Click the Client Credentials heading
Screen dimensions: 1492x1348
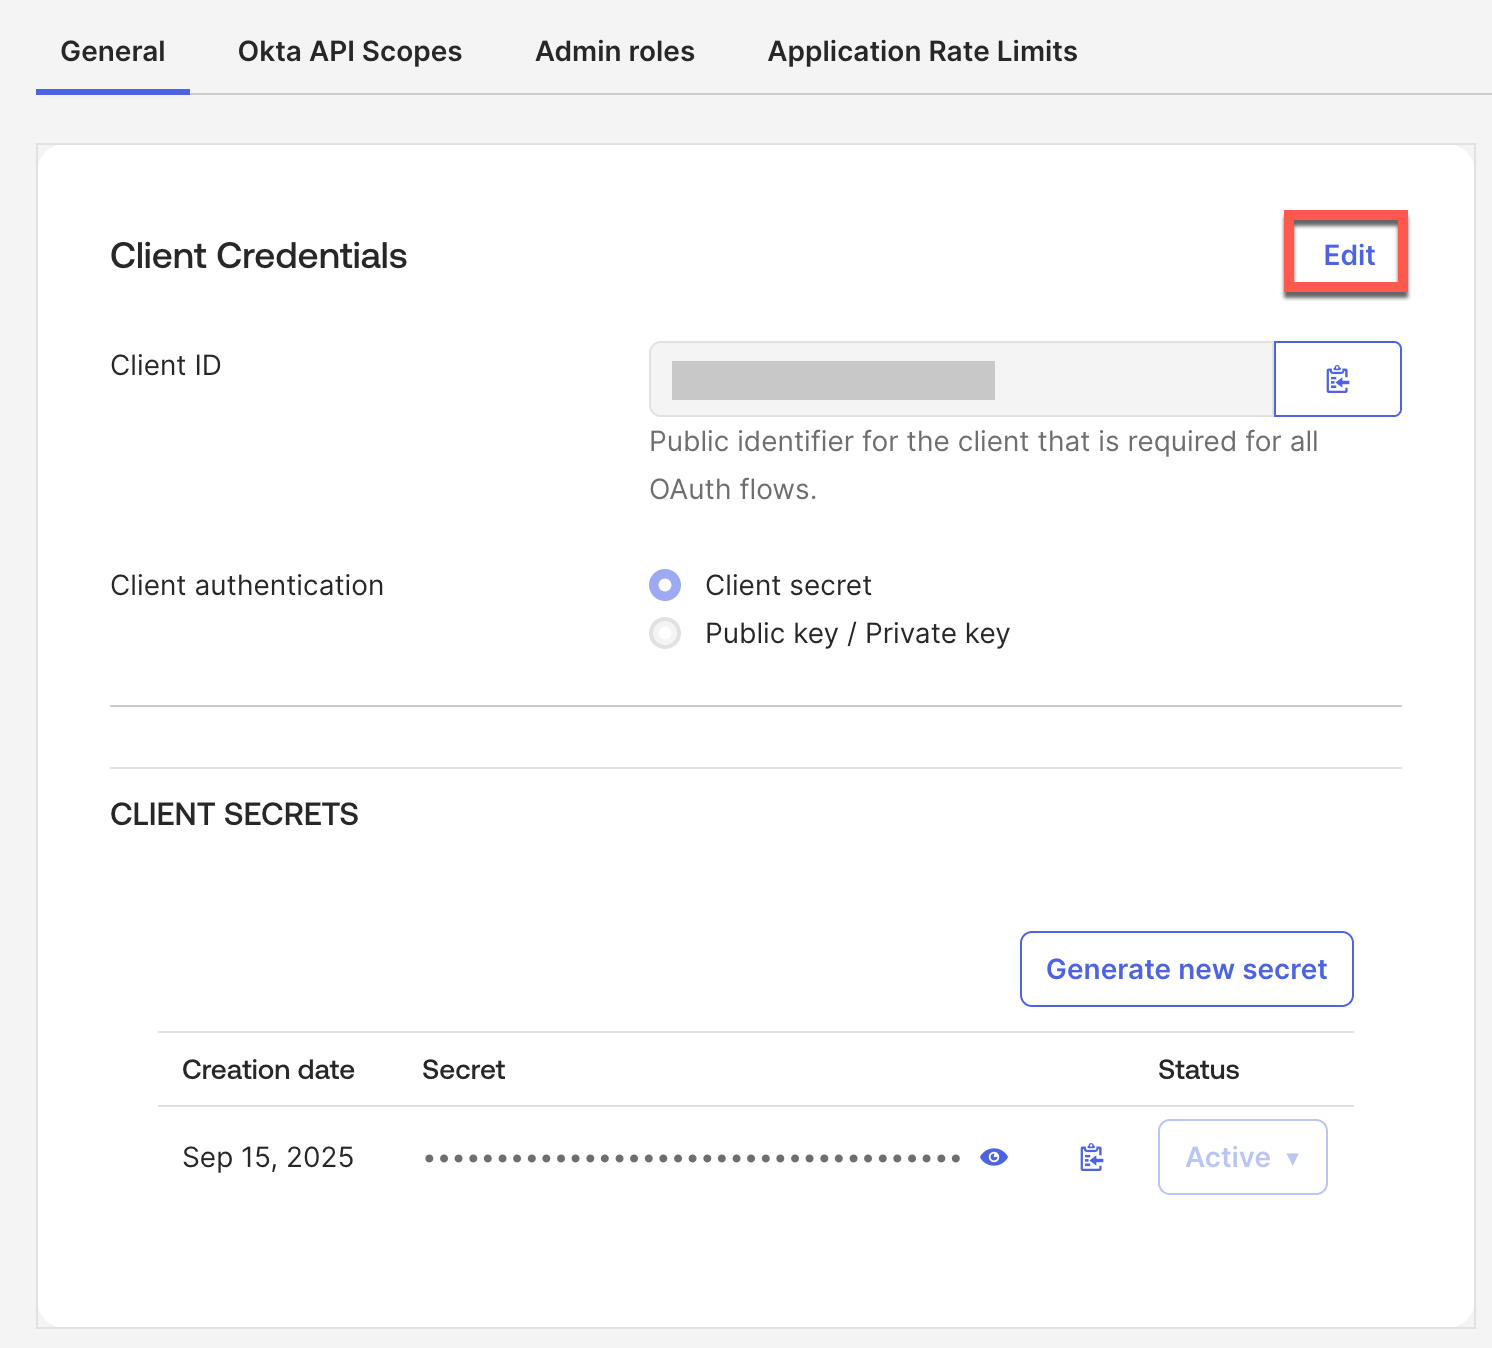tap(258, 256)
